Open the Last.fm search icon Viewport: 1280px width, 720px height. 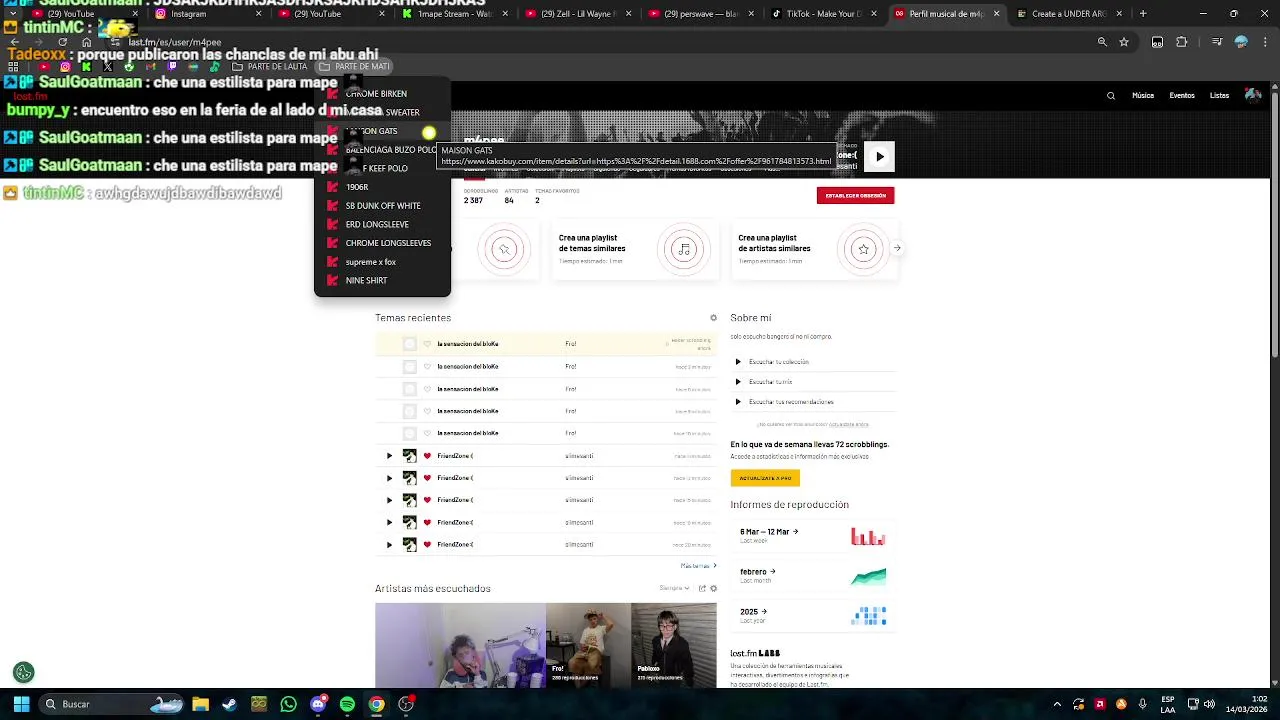1110,96
